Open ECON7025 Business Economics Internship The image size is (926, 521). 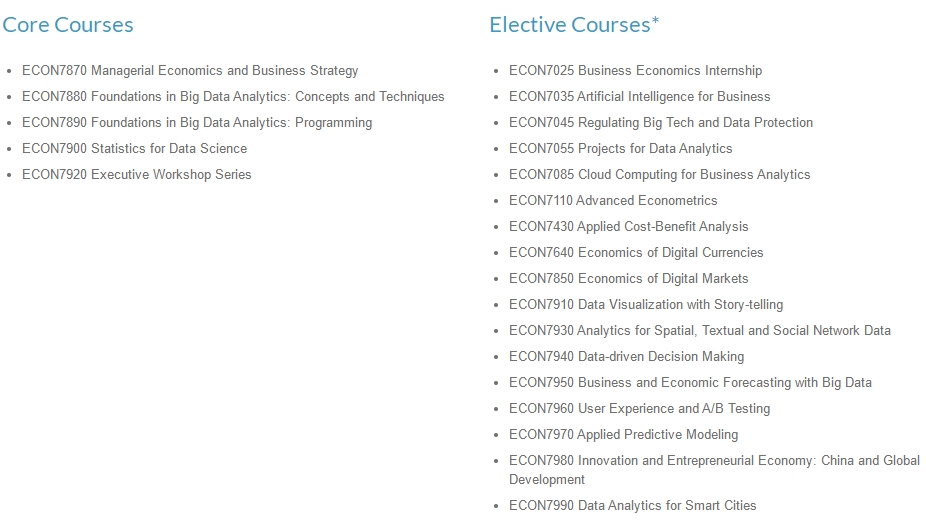click(635, 71)
